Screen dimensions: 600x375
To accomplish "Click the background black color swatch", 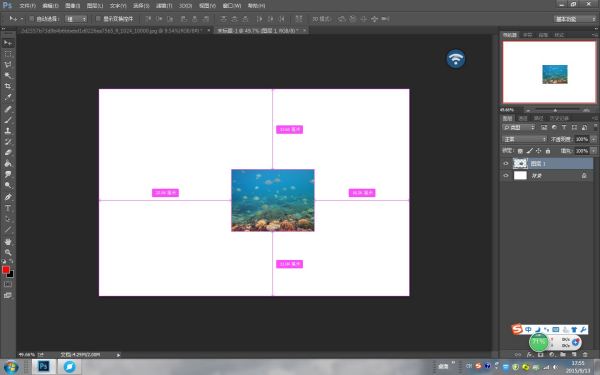I will [11, 274].
